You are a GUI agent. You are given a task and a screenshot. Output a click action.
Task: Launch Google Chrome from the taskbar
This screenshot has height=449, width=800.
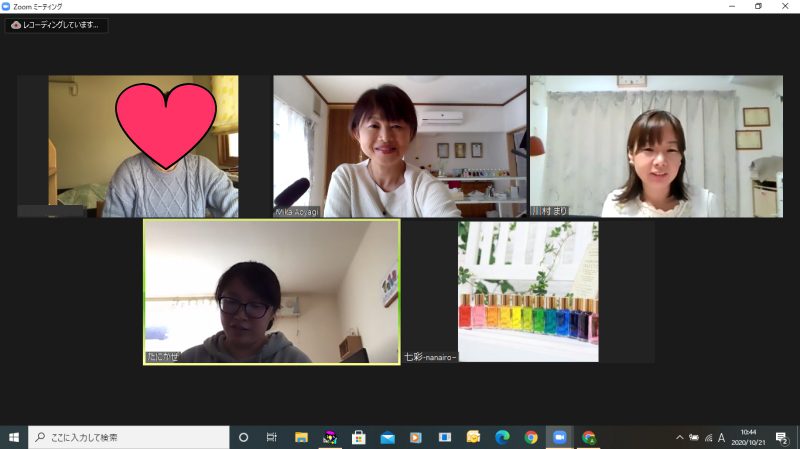(x=531, y=437)
